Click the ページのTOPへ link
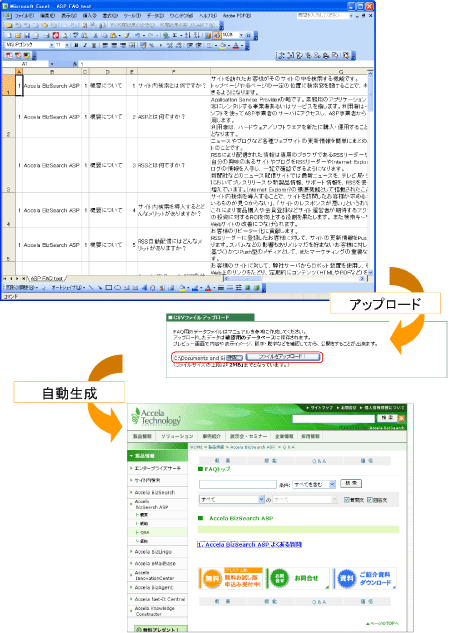This screenshot has height=633, width=450. (383, 623)
